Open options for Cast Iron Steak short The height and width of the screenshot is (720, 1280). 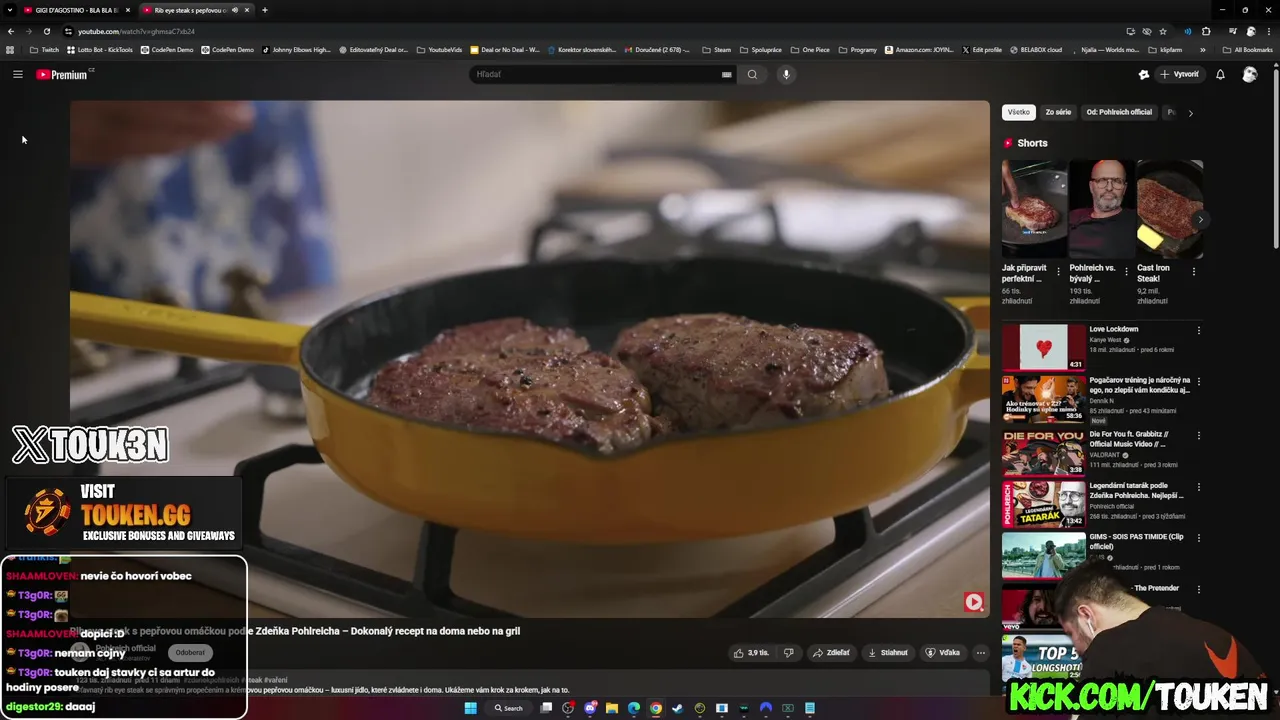[1193, 271]
